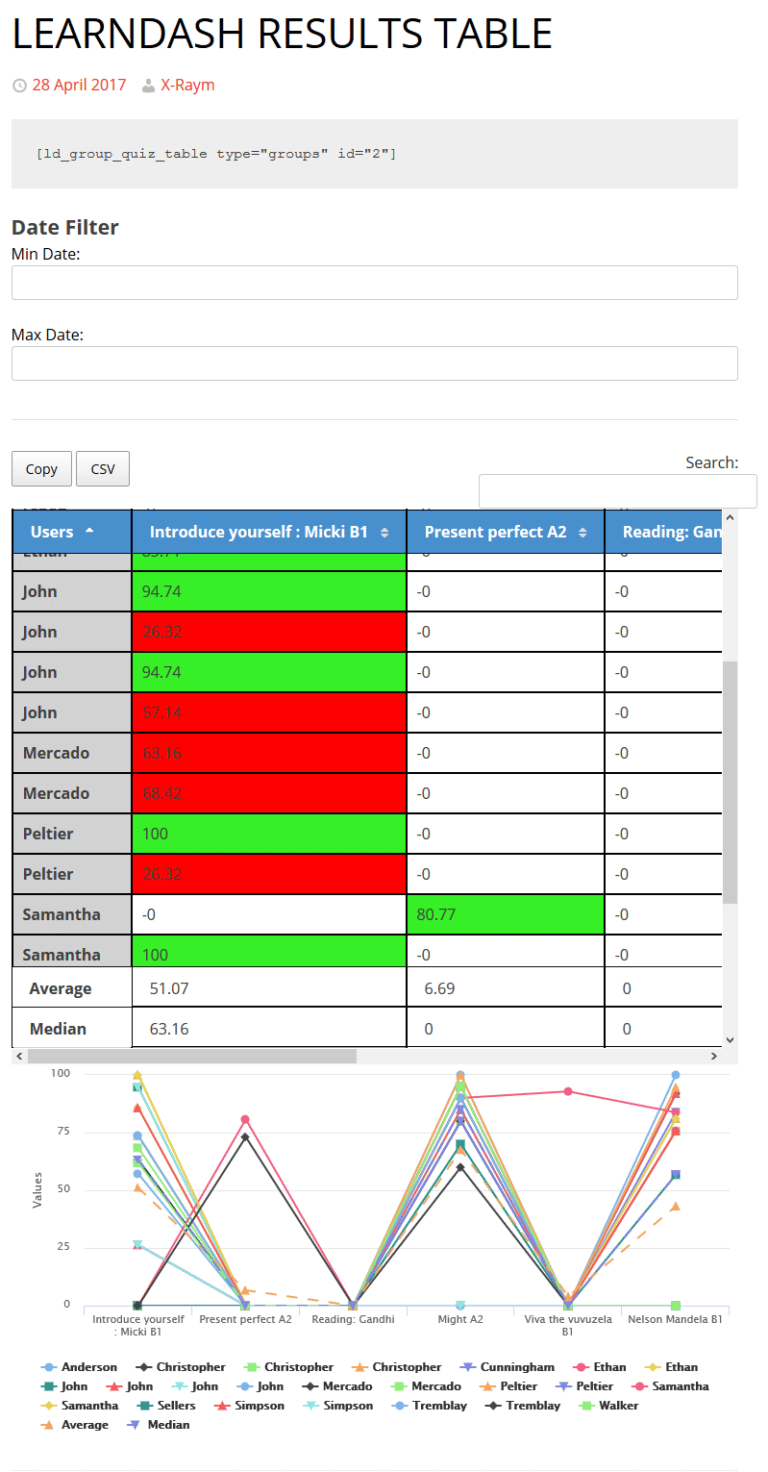Click the table's scroll-down arrow

tap(729, 1039)
